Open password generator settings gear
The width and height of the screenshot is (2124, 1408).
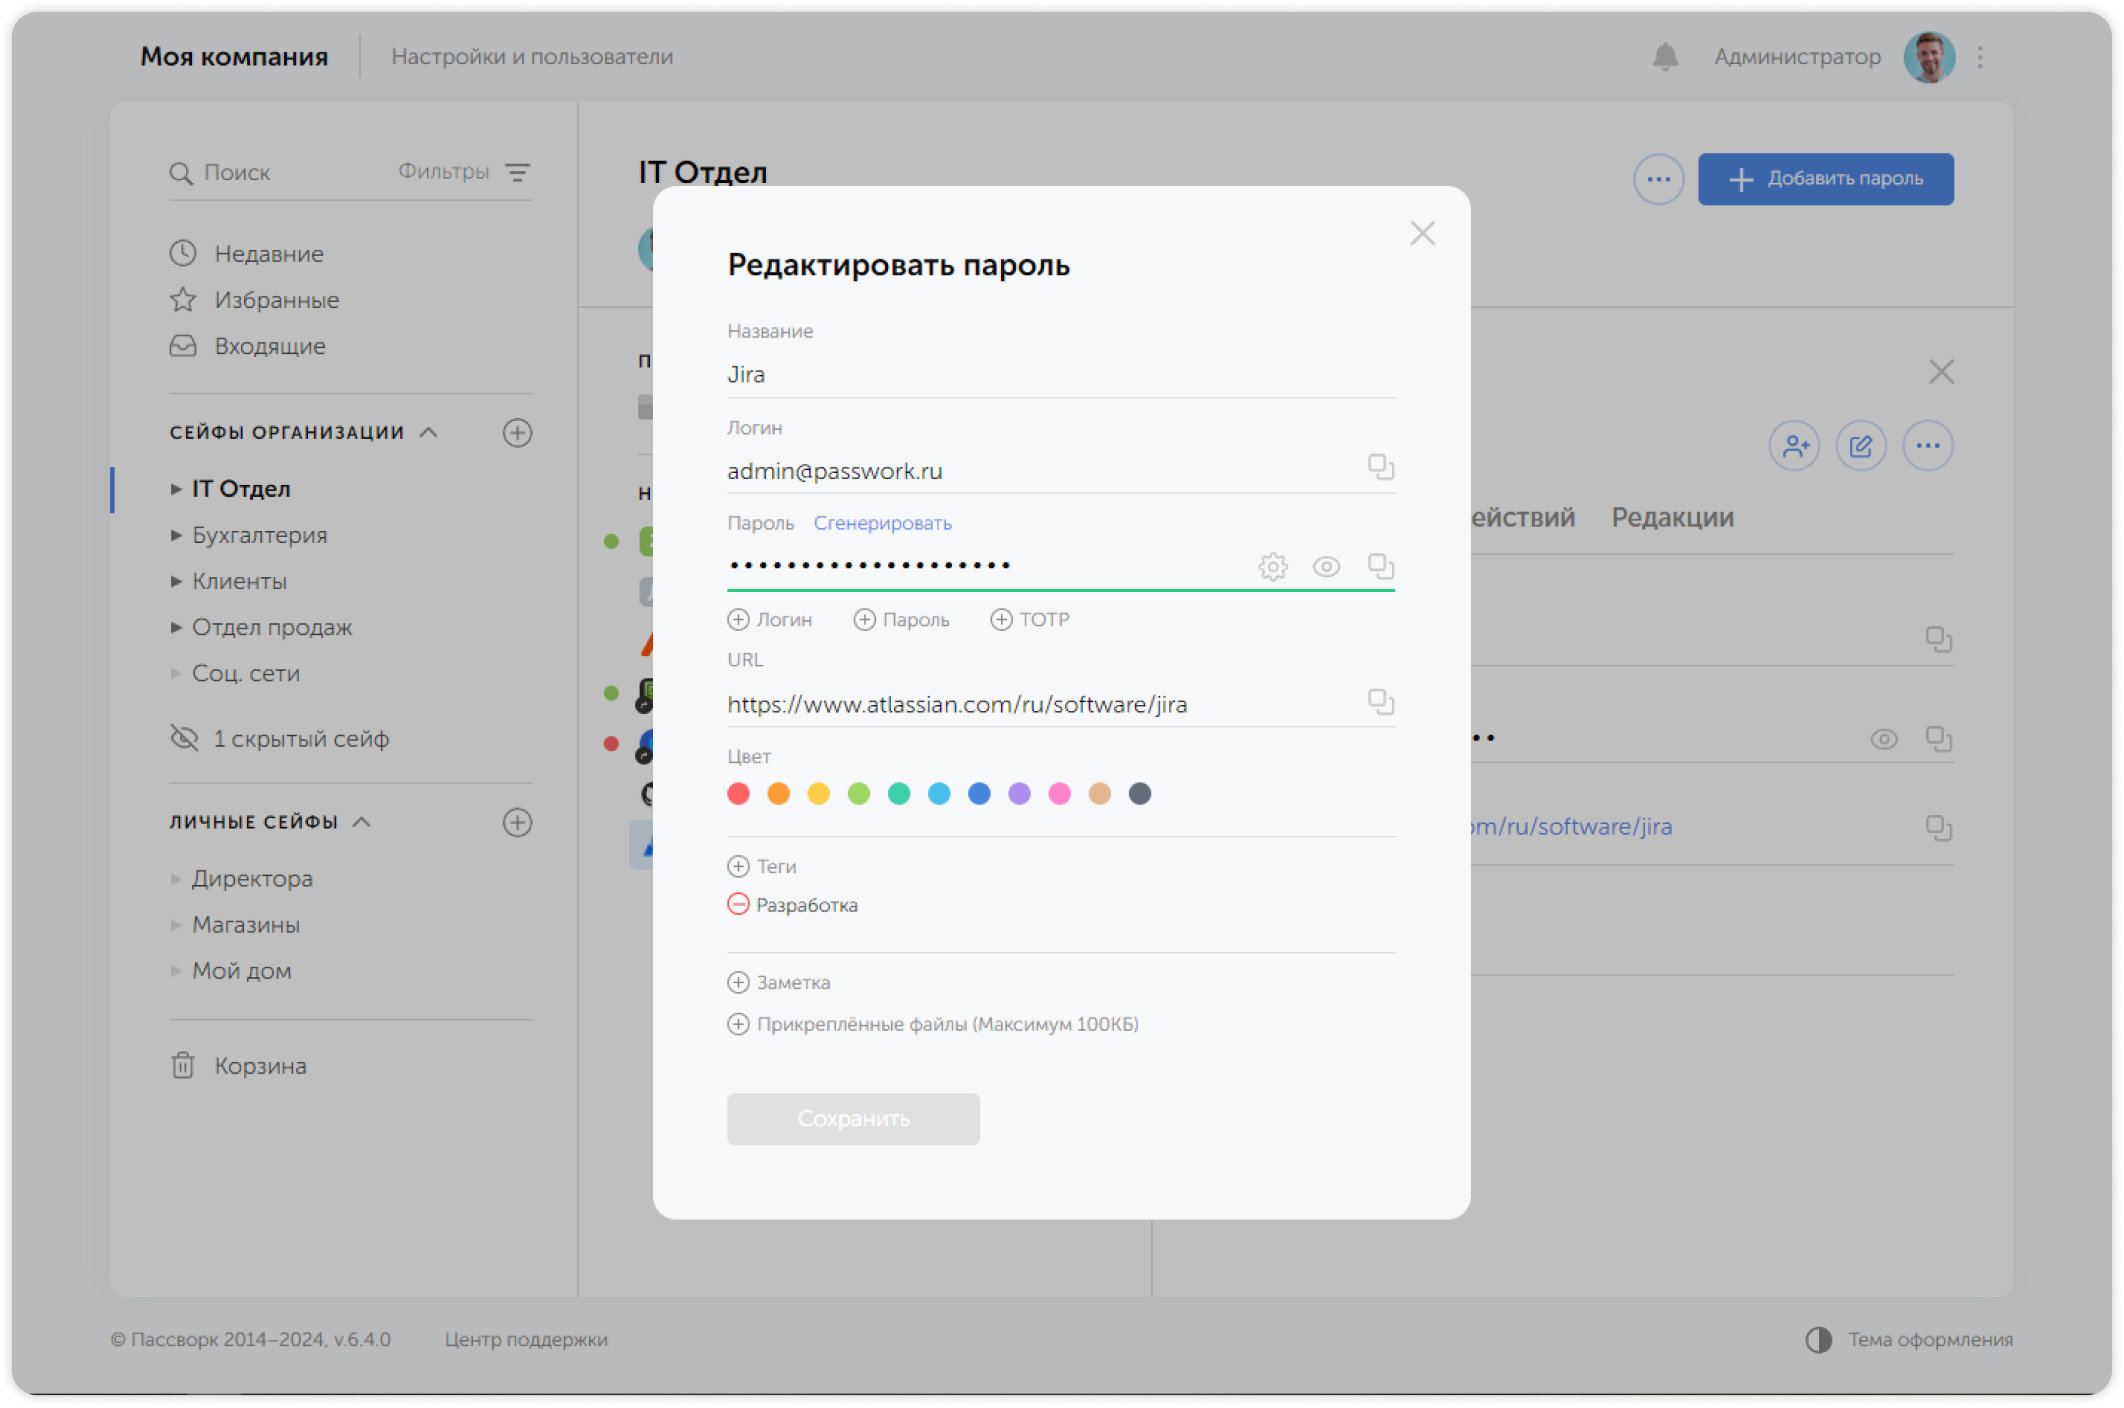pyautogui.click(x=1272, y=567)
